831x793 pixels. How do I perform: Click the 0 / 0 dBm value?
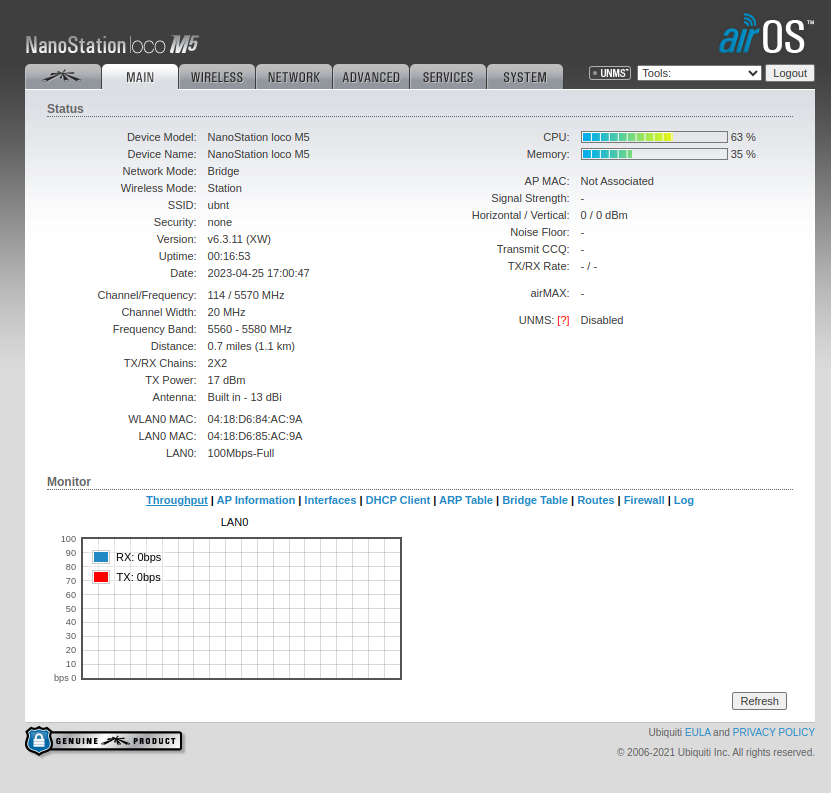(x=604, y=215)
